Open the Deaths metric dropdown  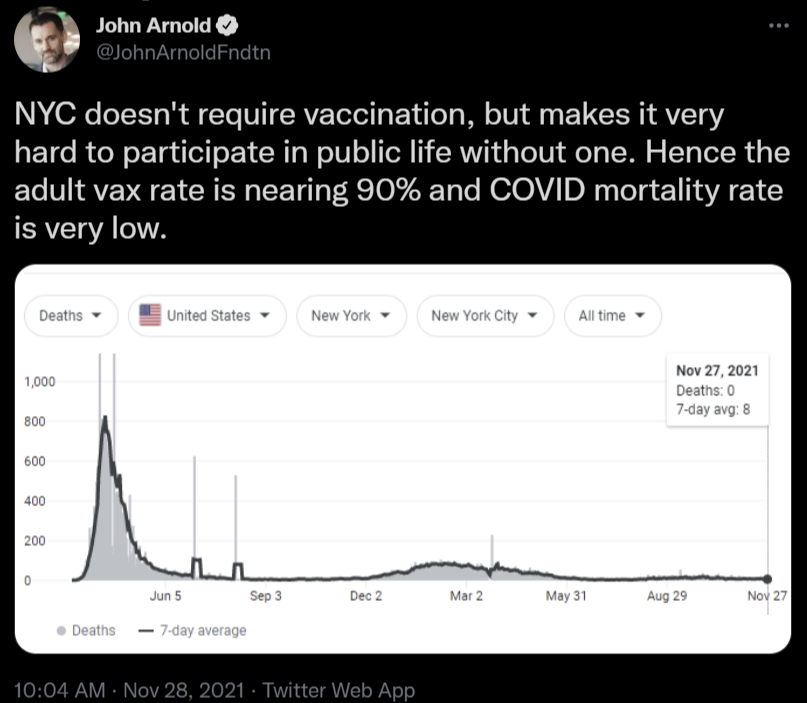(x=70, y=315)
